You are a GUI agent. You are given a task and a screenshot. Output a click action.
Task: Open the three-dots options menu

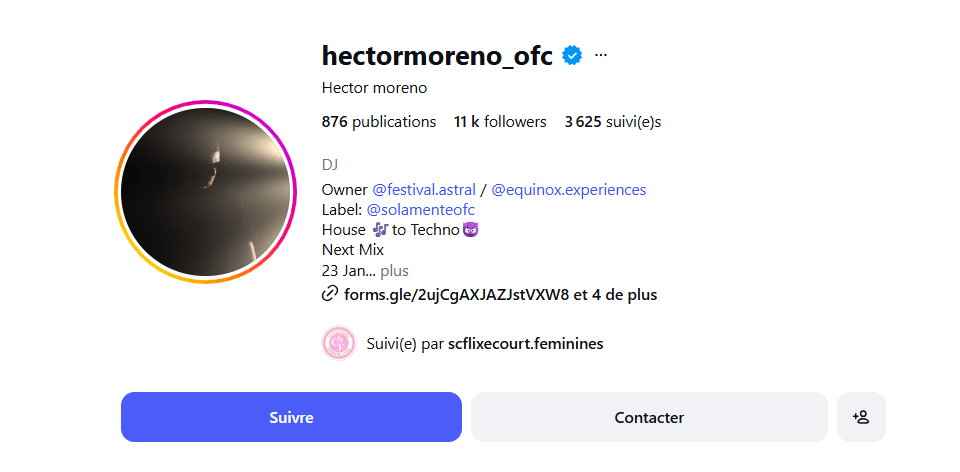[601, 56]
